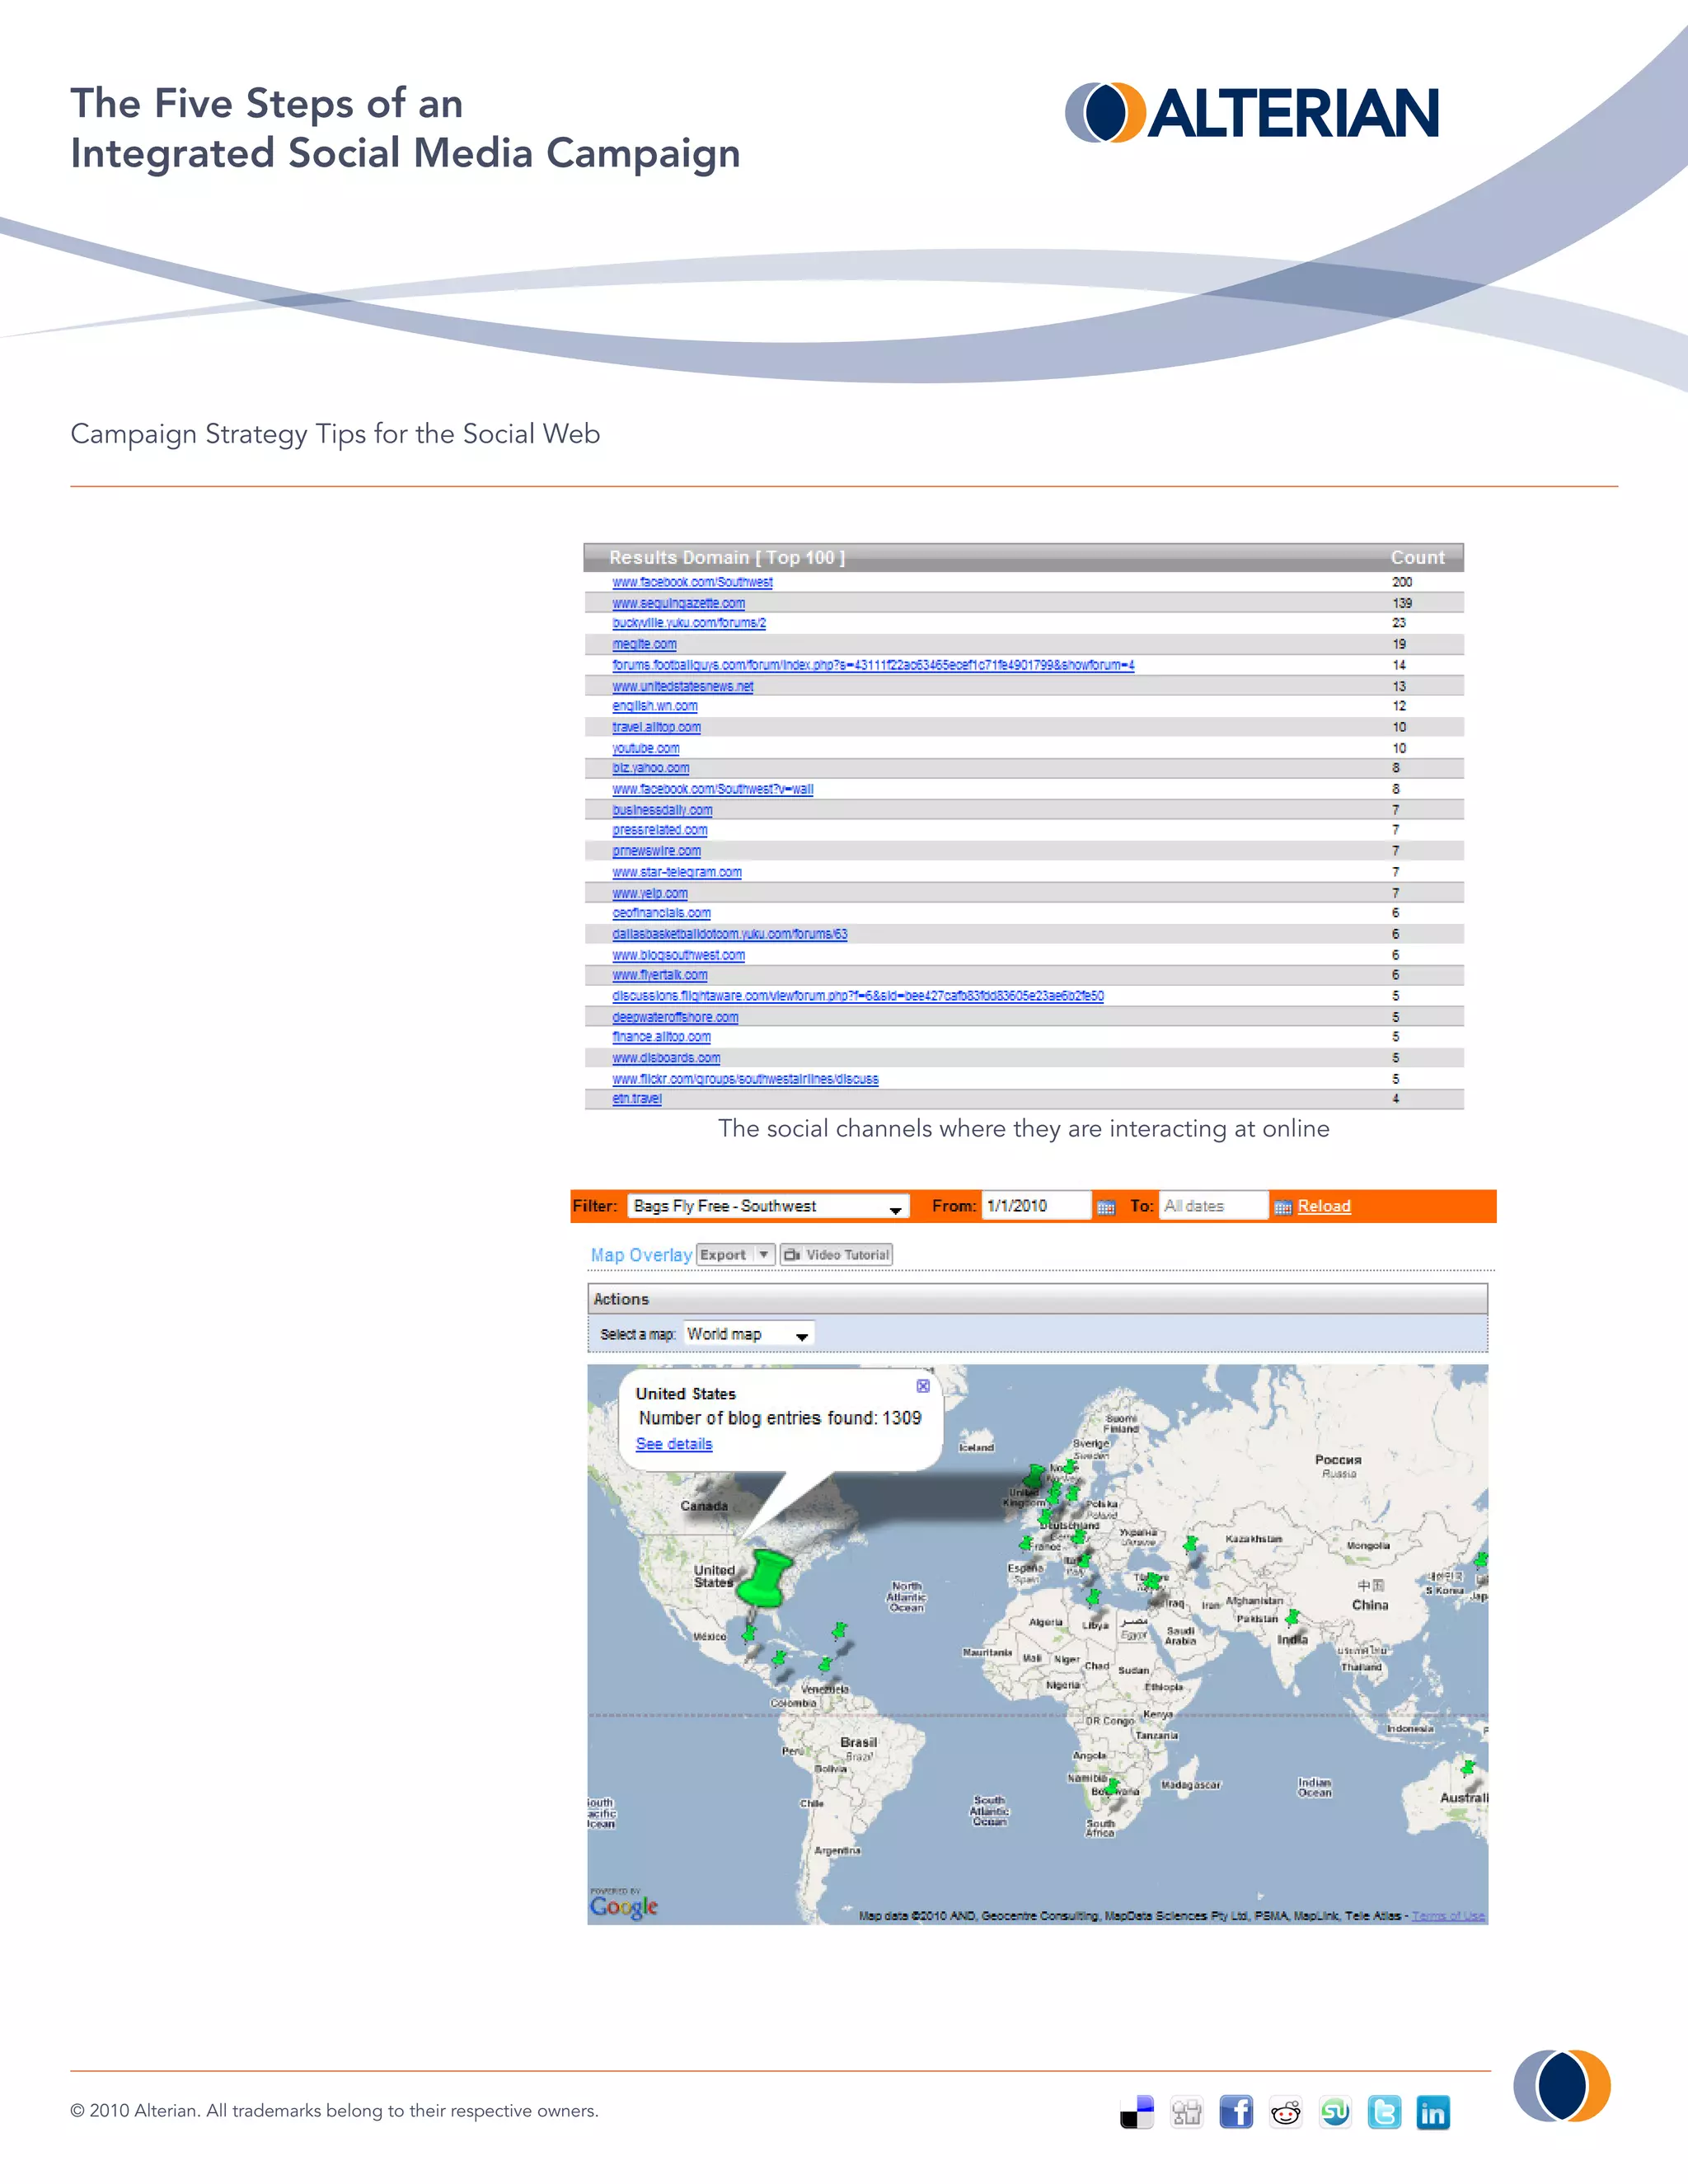Image resolution: width=1688 pixels, height=2184 pixels.
Task: Click the LinkedIn icon
Action: tap(1433, 2112)
